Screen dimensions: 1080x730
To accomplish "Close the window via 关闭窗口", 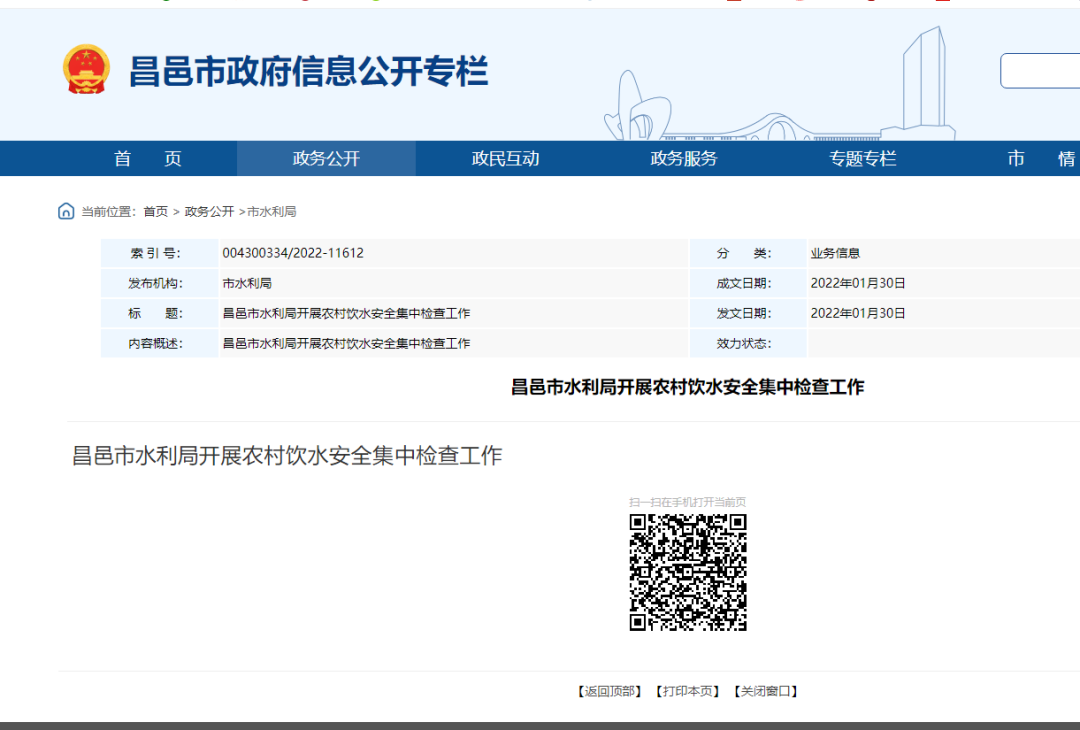I will tap(765, 691).
